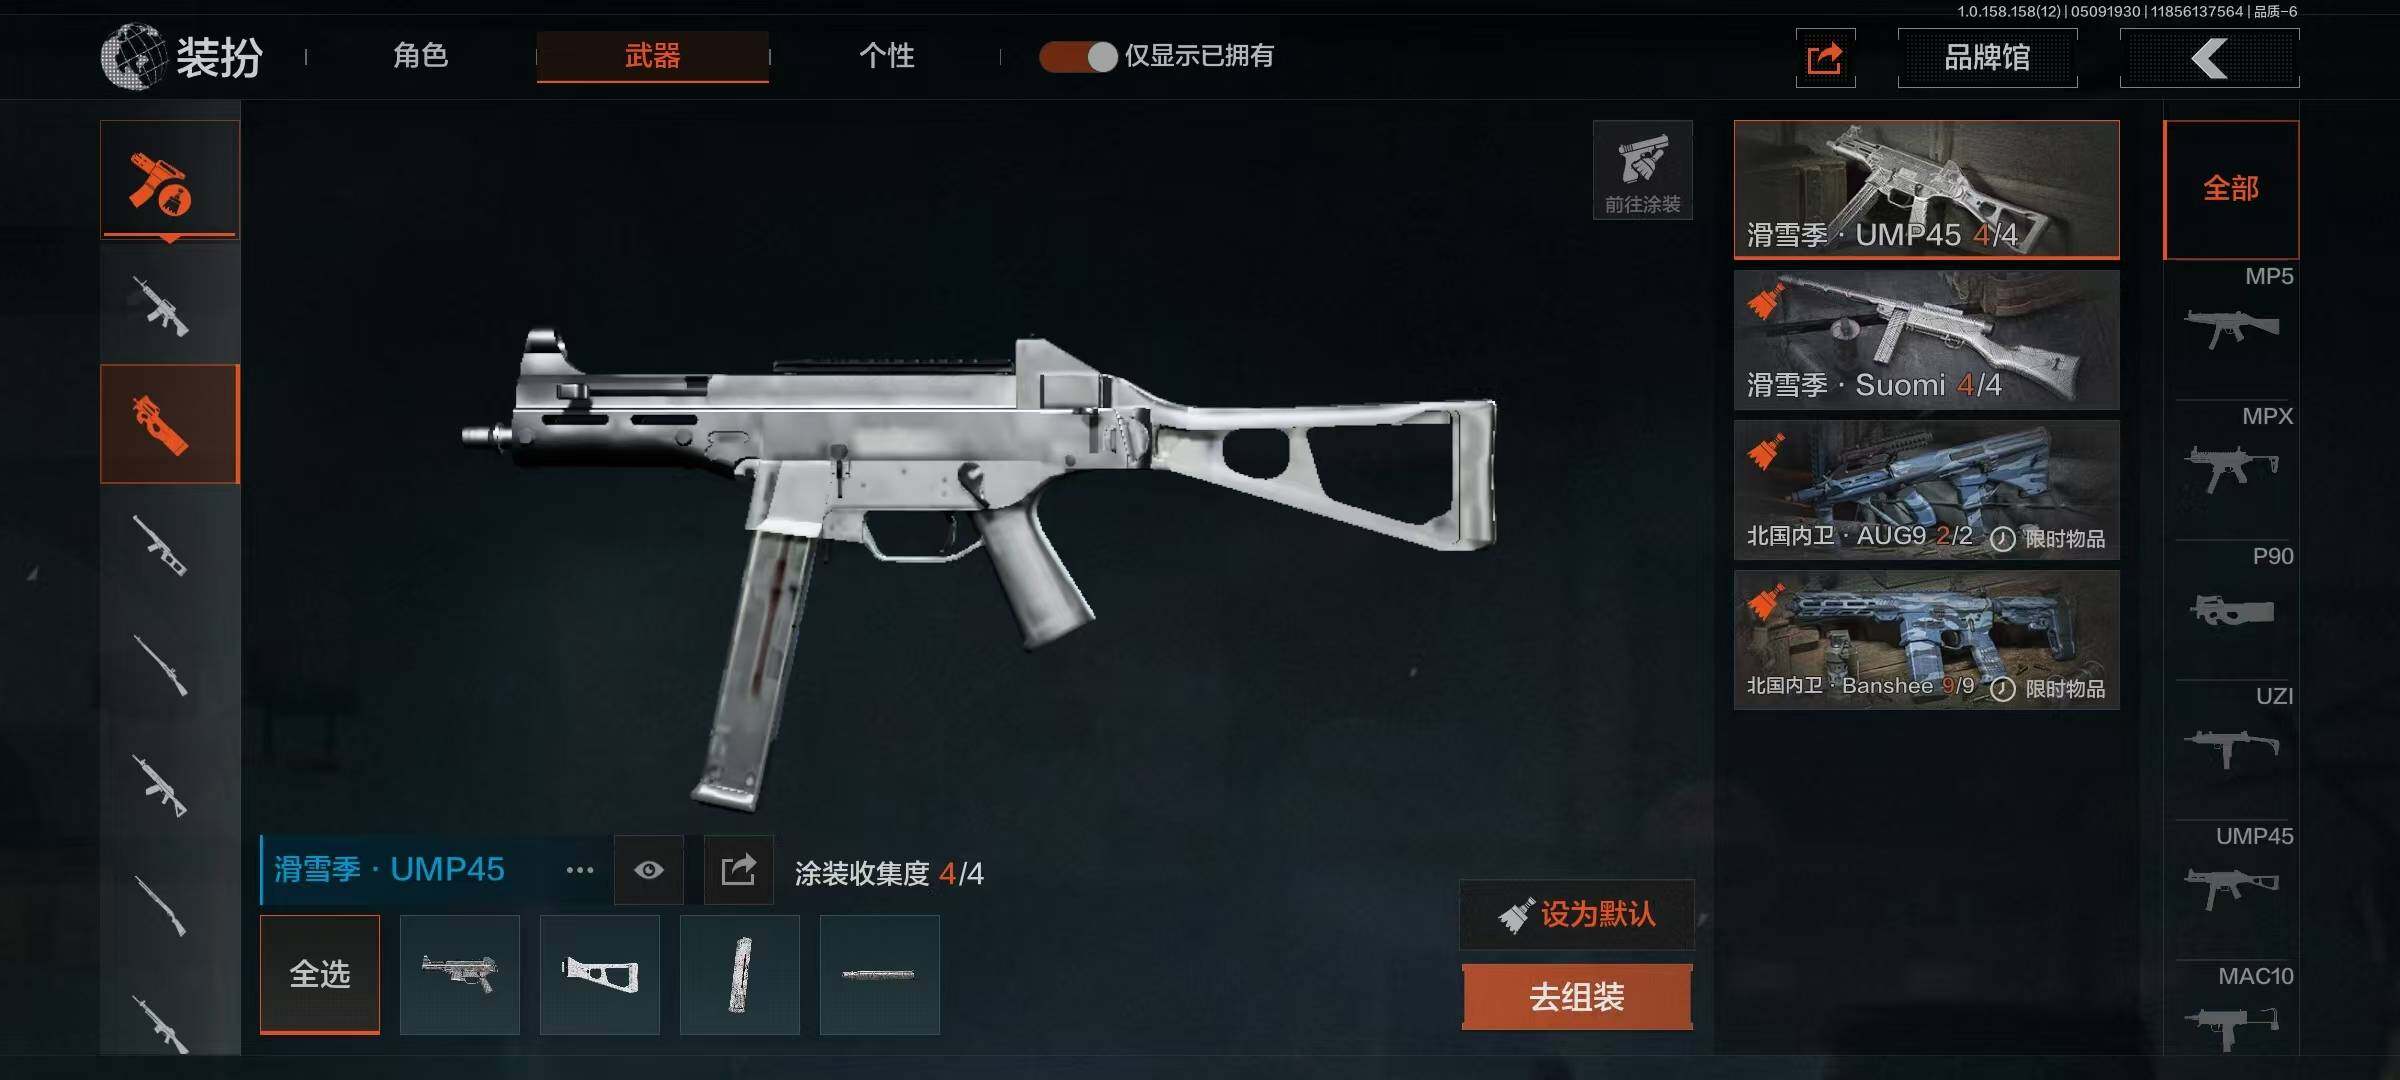Expand the 全部 weapon filter
The height and width of the screenshot is (1080, 2400).
coord(2231,188)
